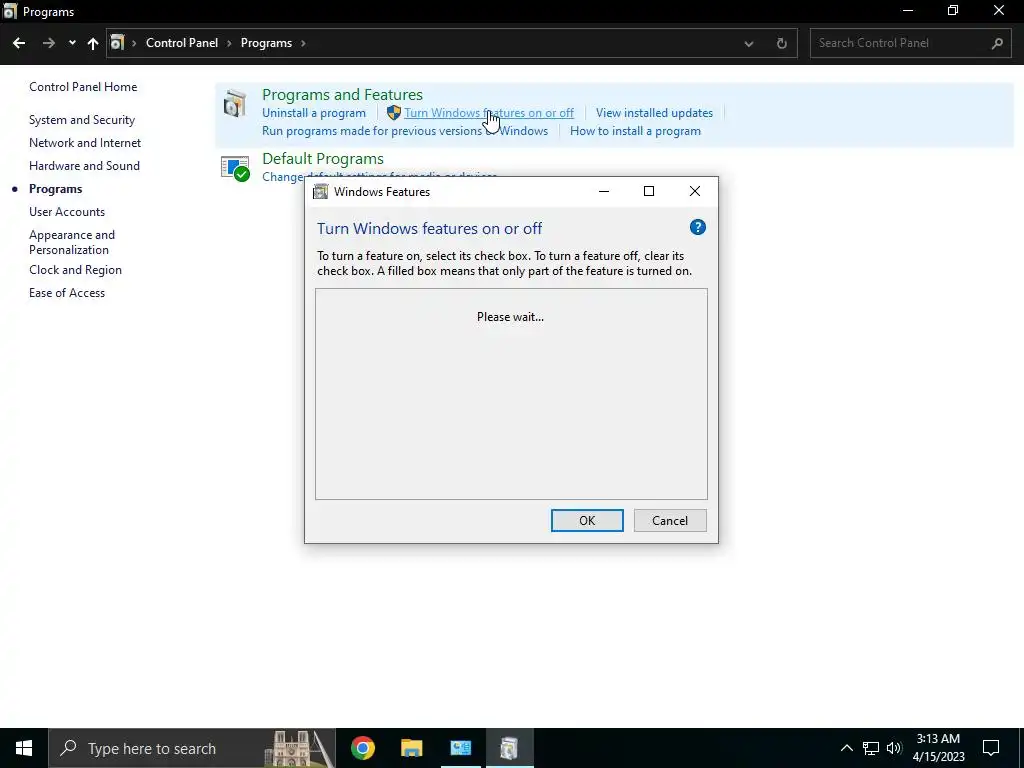Image resolution: width=1024 pixels, height=768 pixels.
Task: Open Appearance and Personalization category
Action: (72, 242)
